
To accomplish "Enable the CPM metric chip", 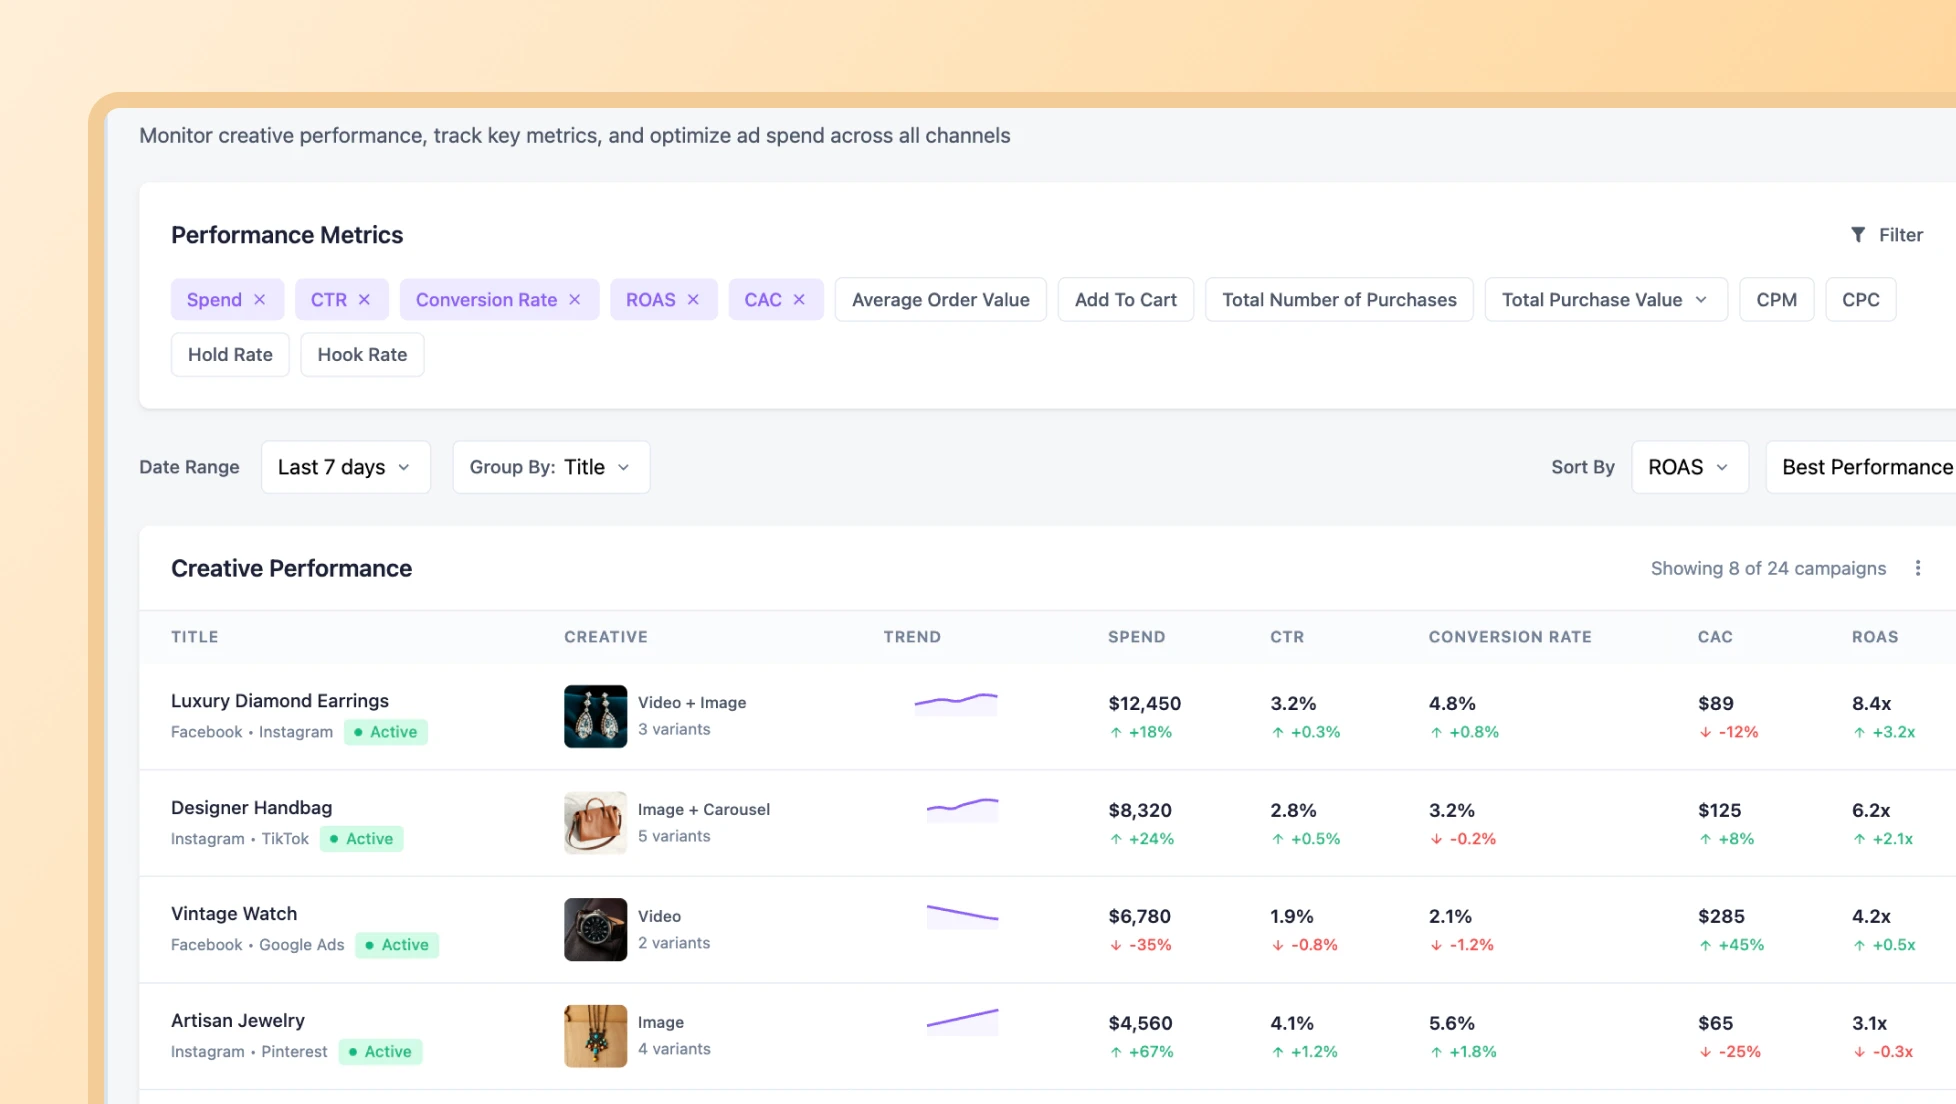I will [x=1776, y=300].
